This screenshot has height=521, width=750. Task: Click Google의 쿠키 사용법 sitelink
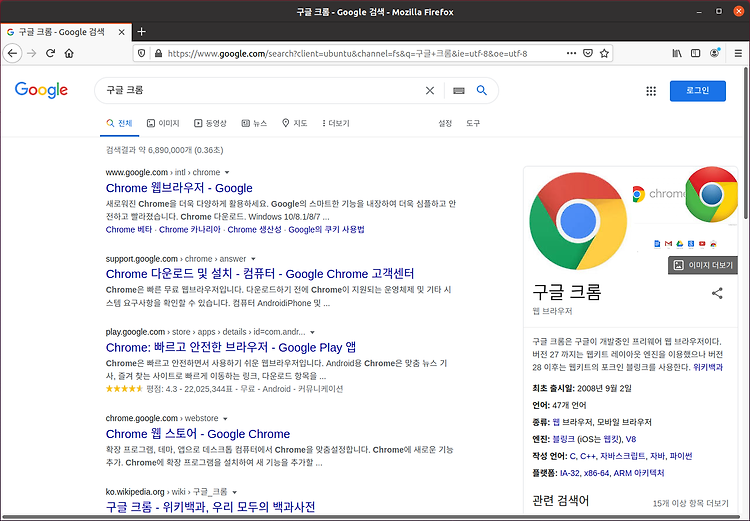[x=326, y=230]
